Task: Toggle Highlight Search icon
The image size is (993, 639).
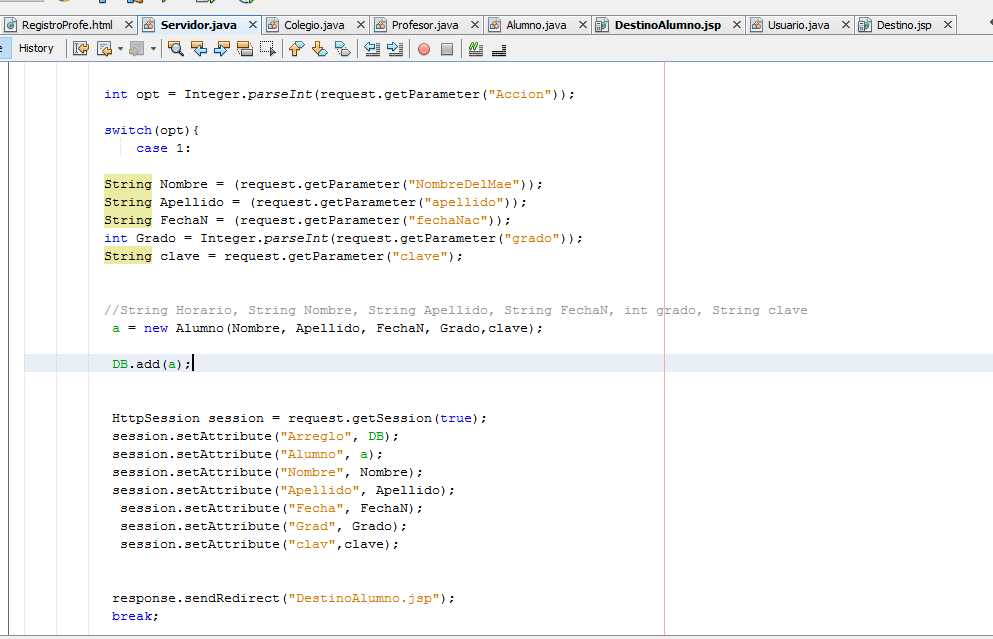Action: (244, 49)
